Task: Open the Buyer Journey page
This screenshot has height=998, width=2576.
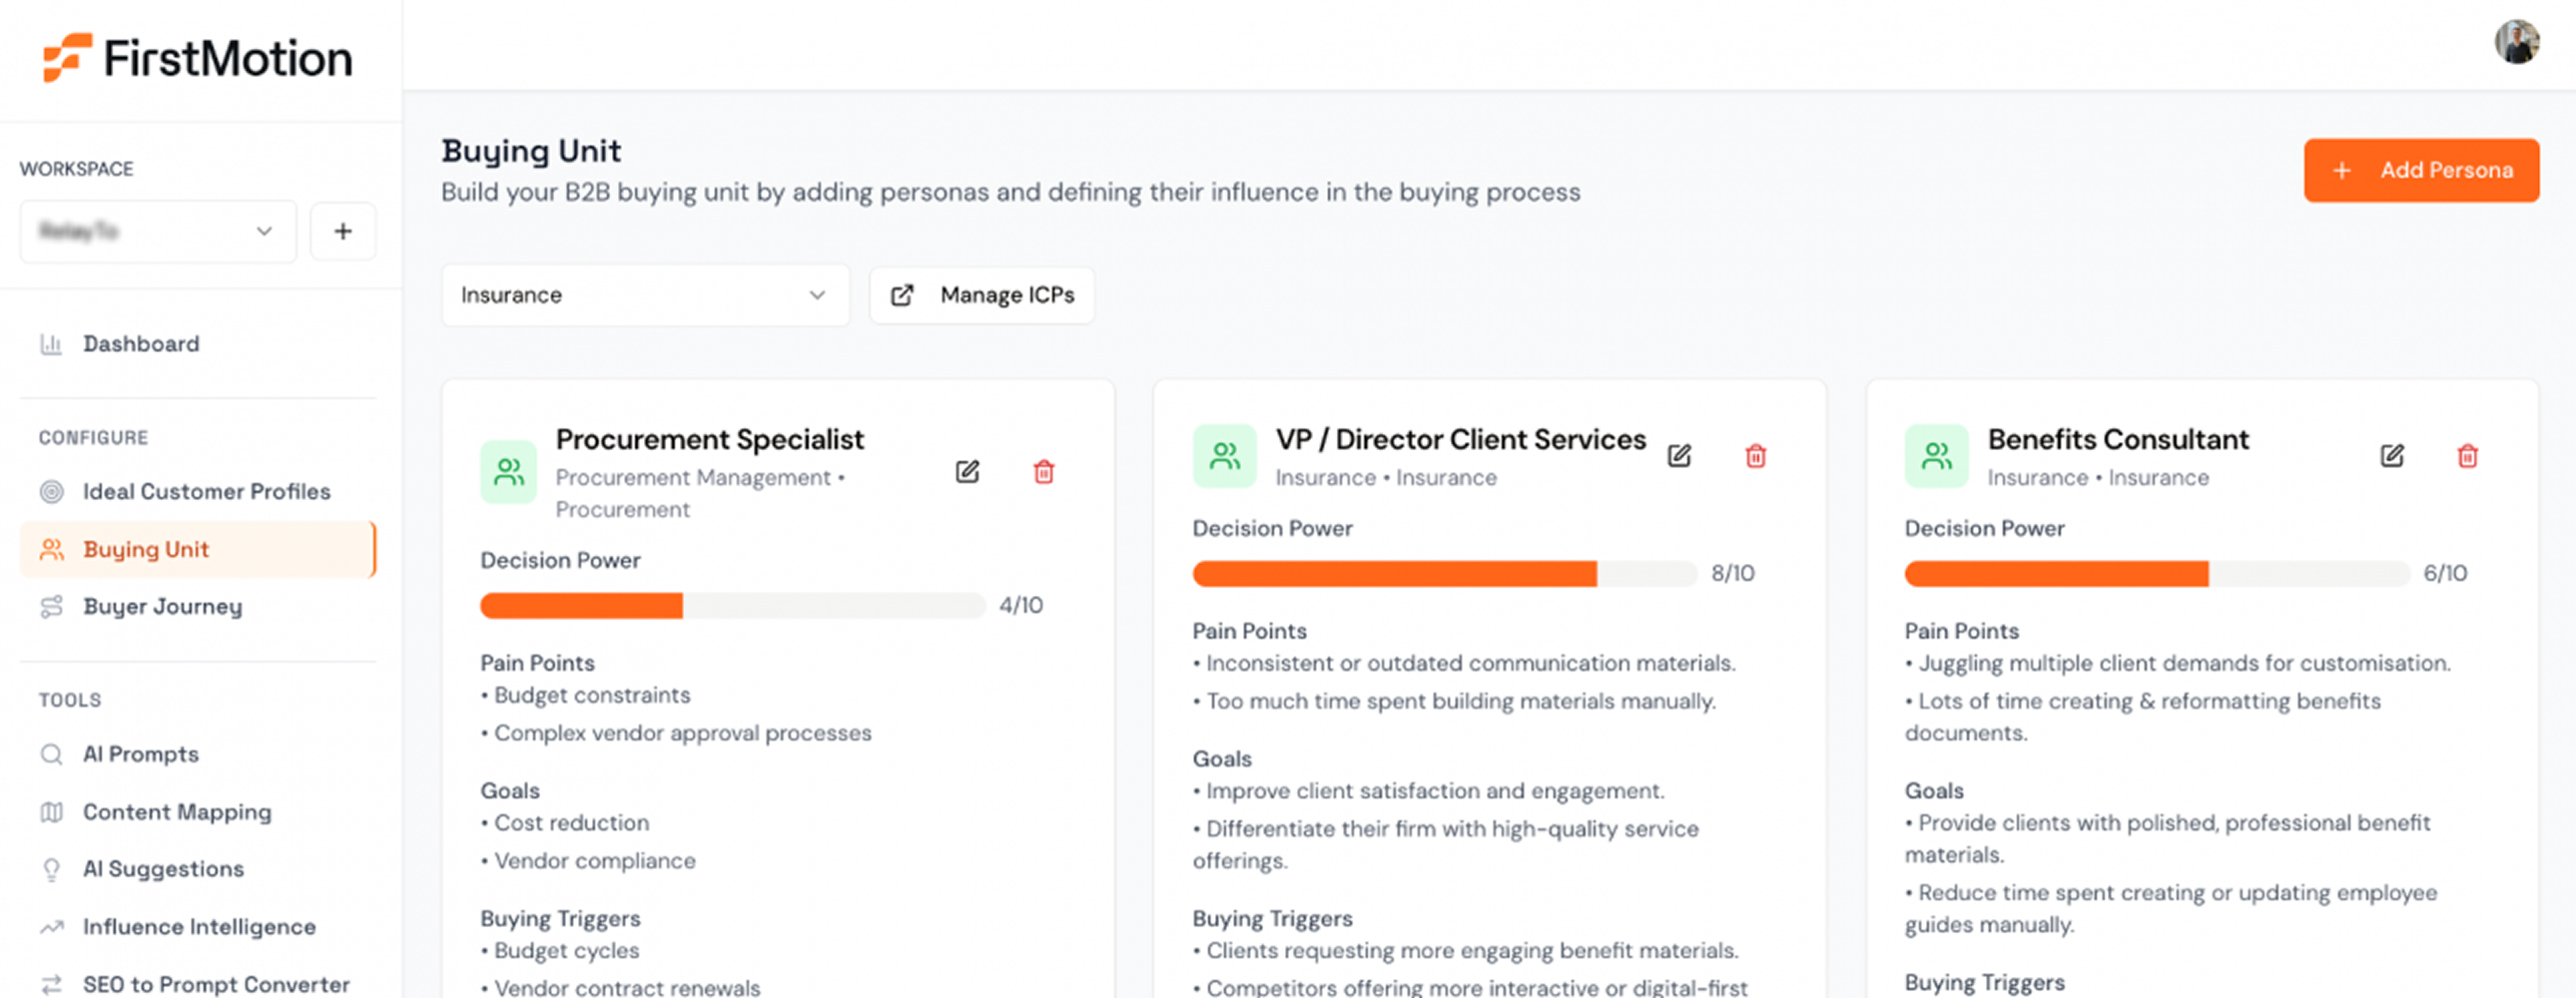Action: [162, 606]
